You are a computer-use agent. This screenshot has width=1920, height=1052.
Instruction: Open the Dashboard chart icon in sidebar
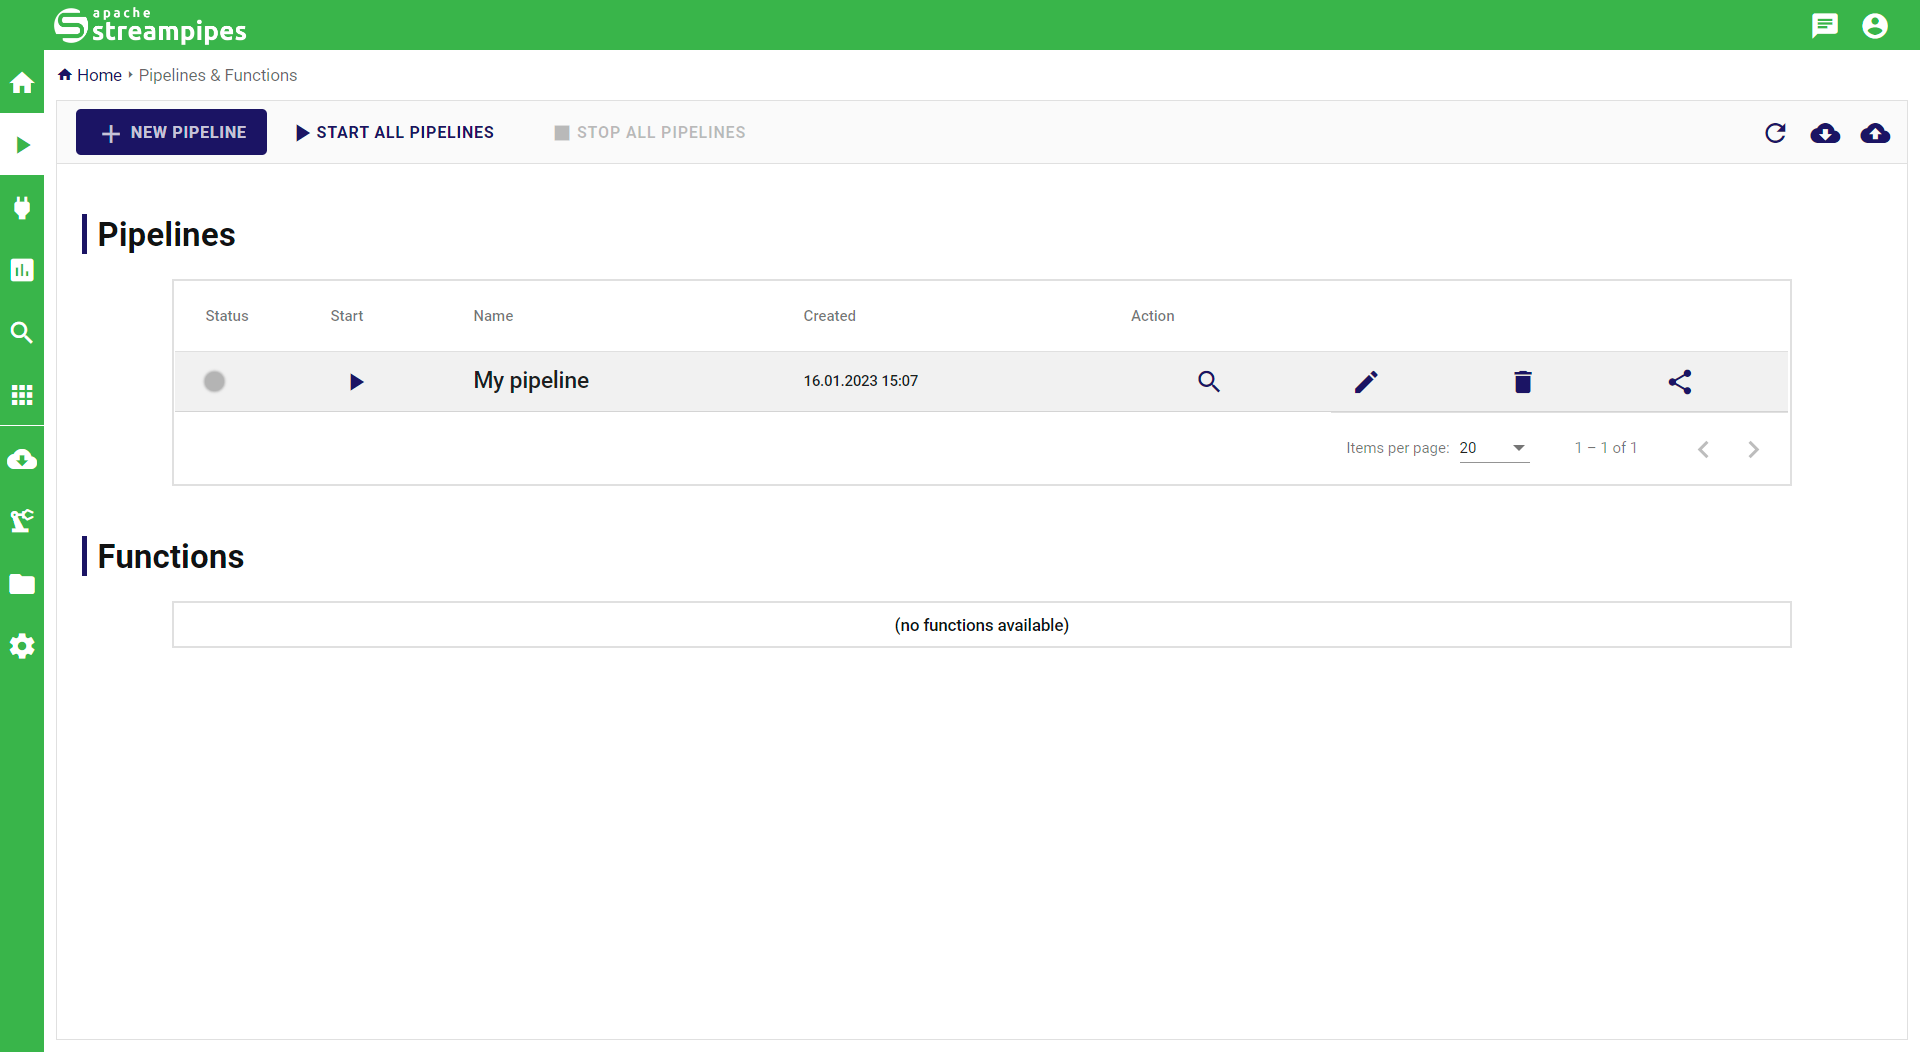22,270
